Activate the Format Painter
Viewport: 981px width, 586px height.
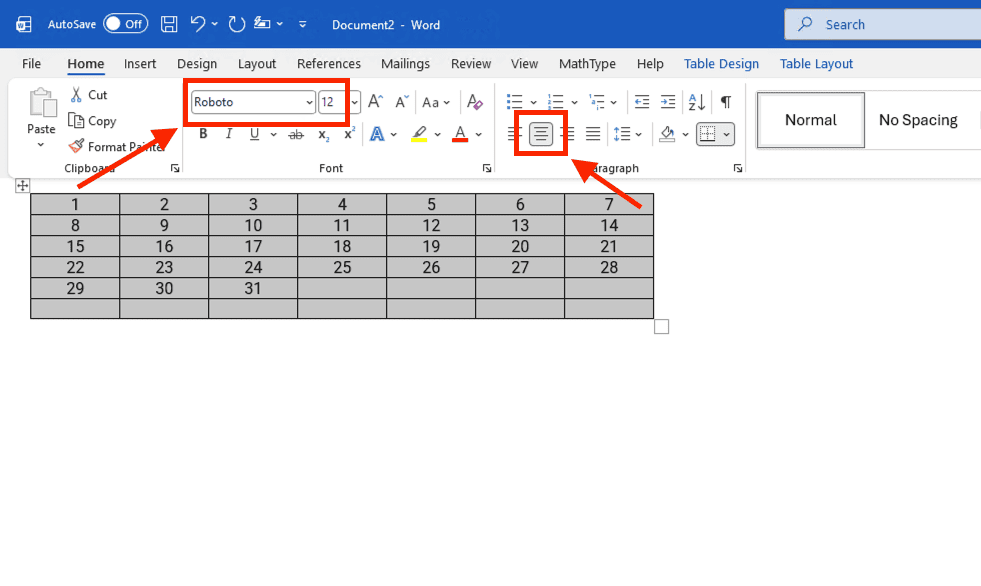(x=115, y=146)
